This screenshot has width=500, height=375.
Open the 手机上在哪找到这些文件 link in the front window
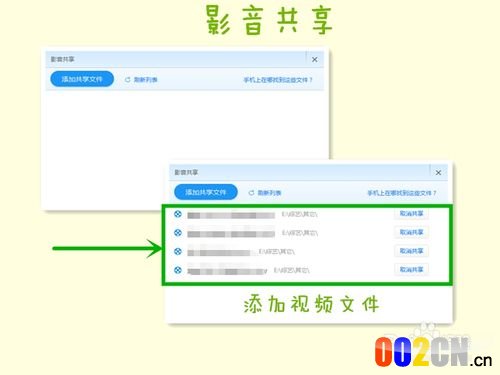[x=402, y=193]
